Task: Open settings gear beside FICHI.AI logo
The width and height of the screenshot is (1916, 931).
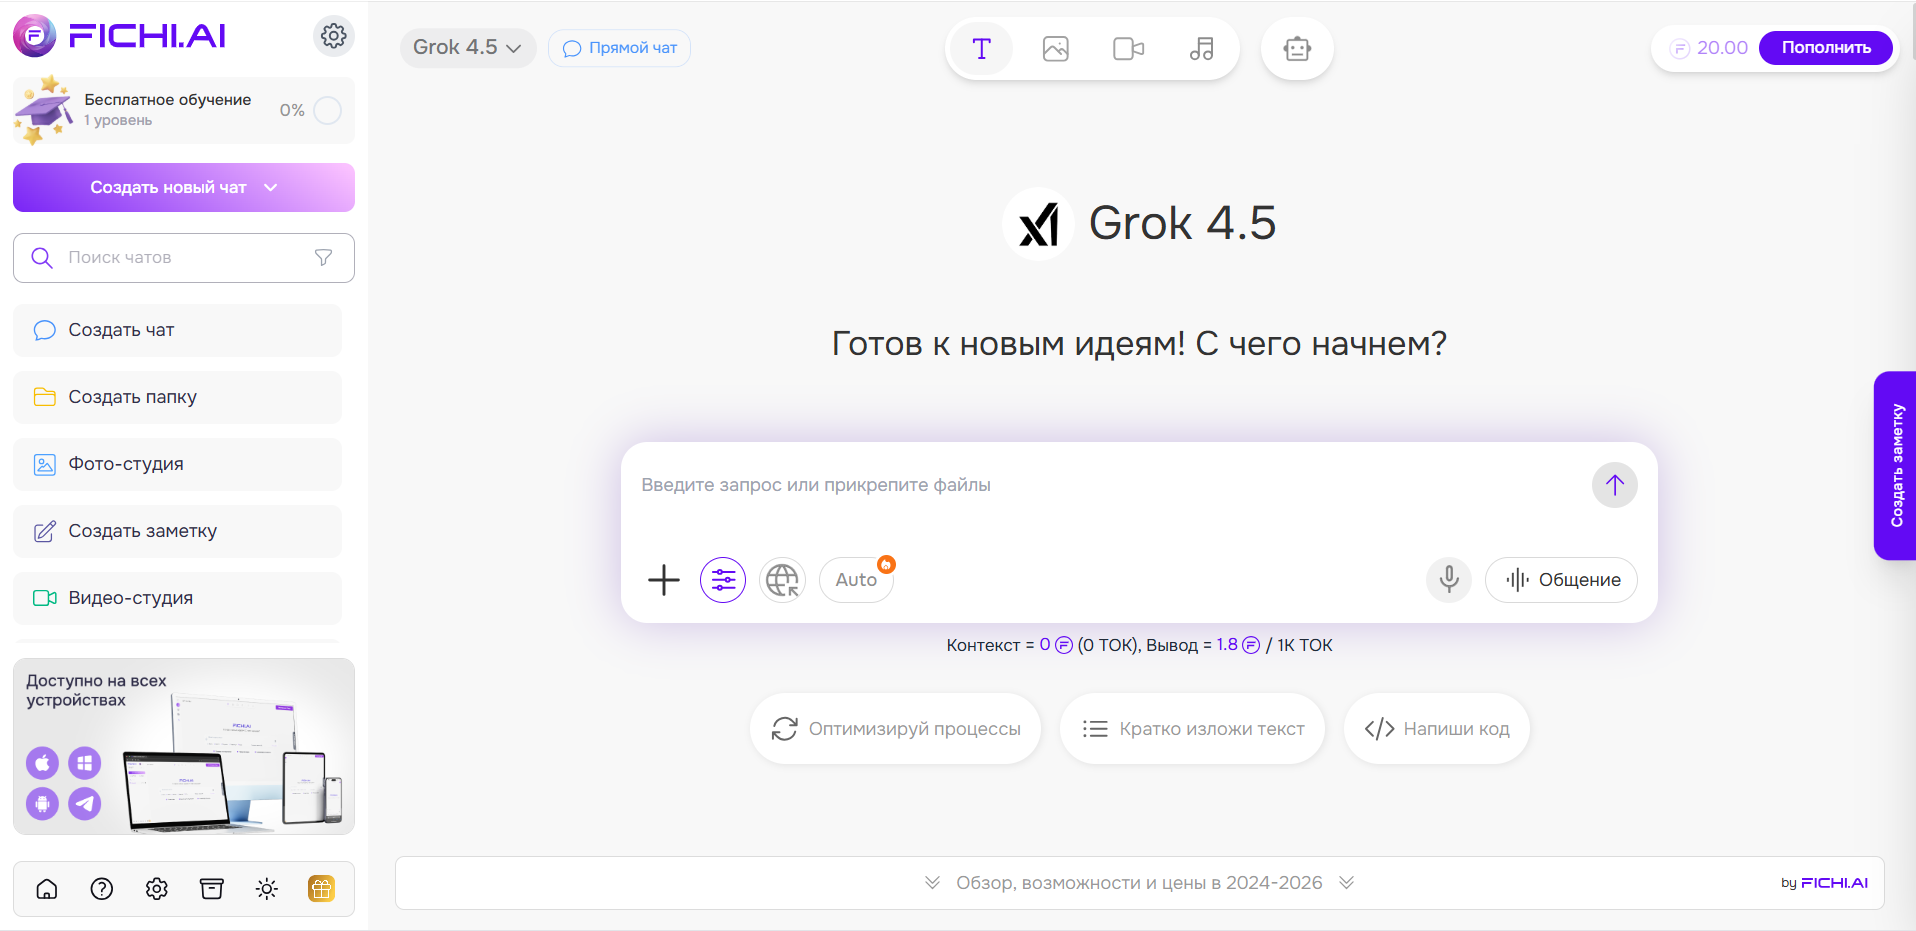Action: 333,36
